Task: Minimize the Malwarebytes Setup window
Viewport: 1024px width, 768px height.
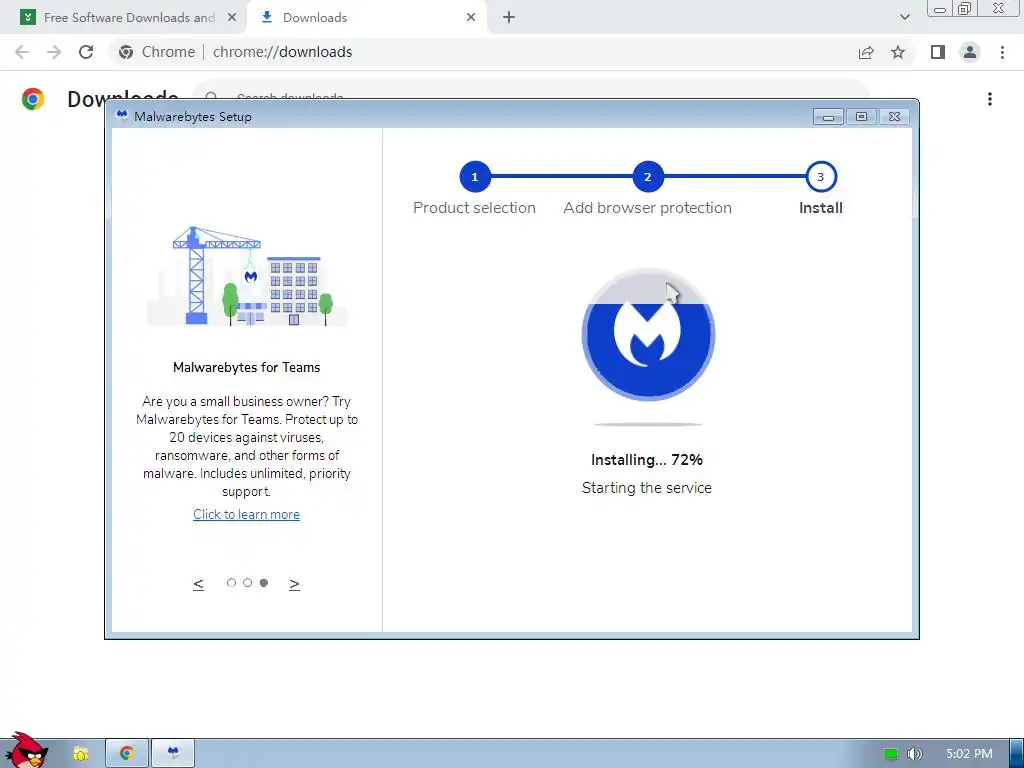Action: click(x=828, y=117)
